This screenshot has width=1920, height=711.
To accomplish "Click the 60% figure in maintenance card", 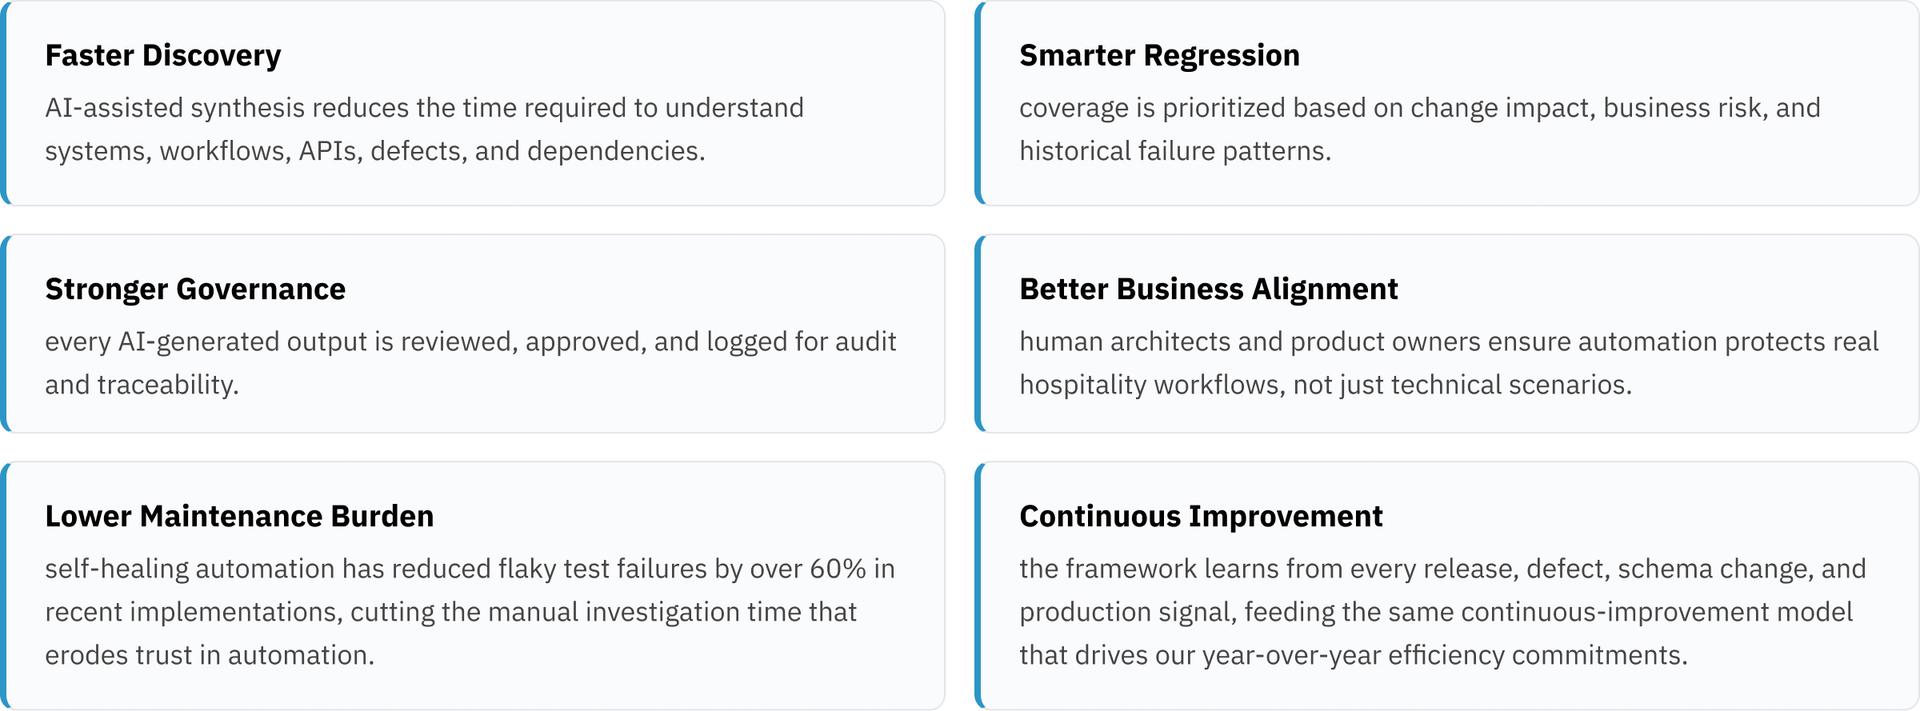I will pos(838,569).
